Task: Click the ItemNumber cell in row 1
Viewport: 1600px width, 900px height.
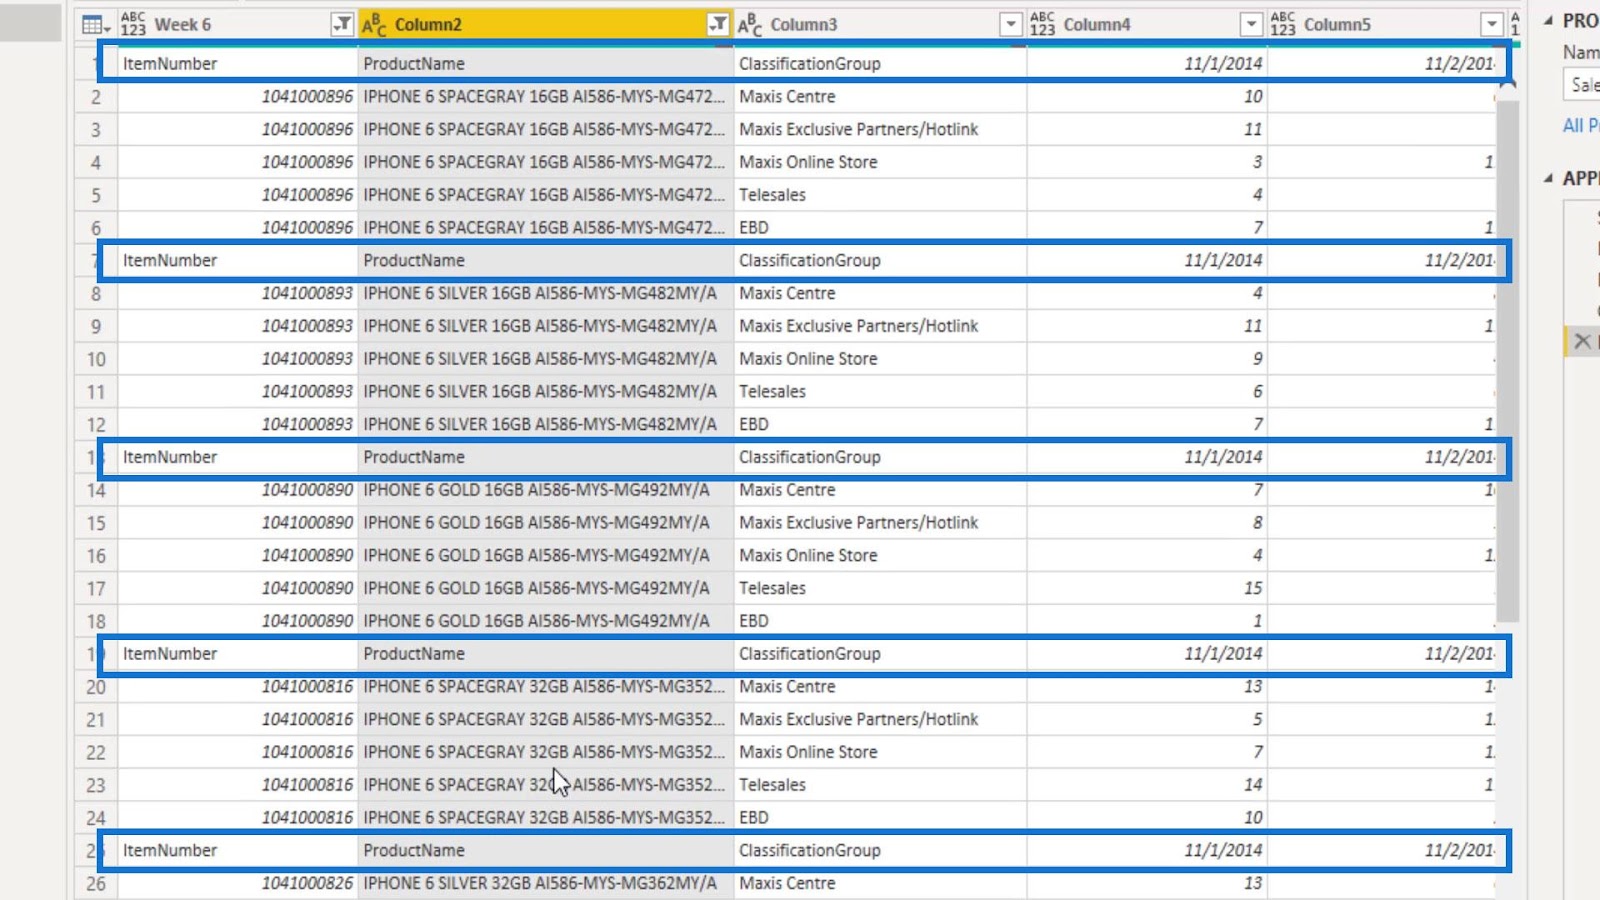Action: tap(238, 64)
